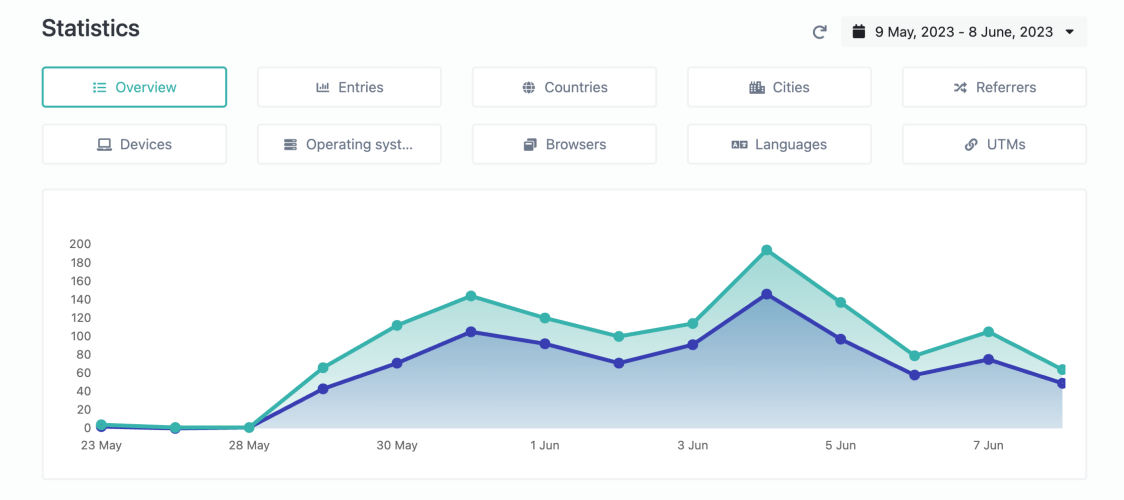Expand the date range dropdown arrow

[x=1070, y=32]
